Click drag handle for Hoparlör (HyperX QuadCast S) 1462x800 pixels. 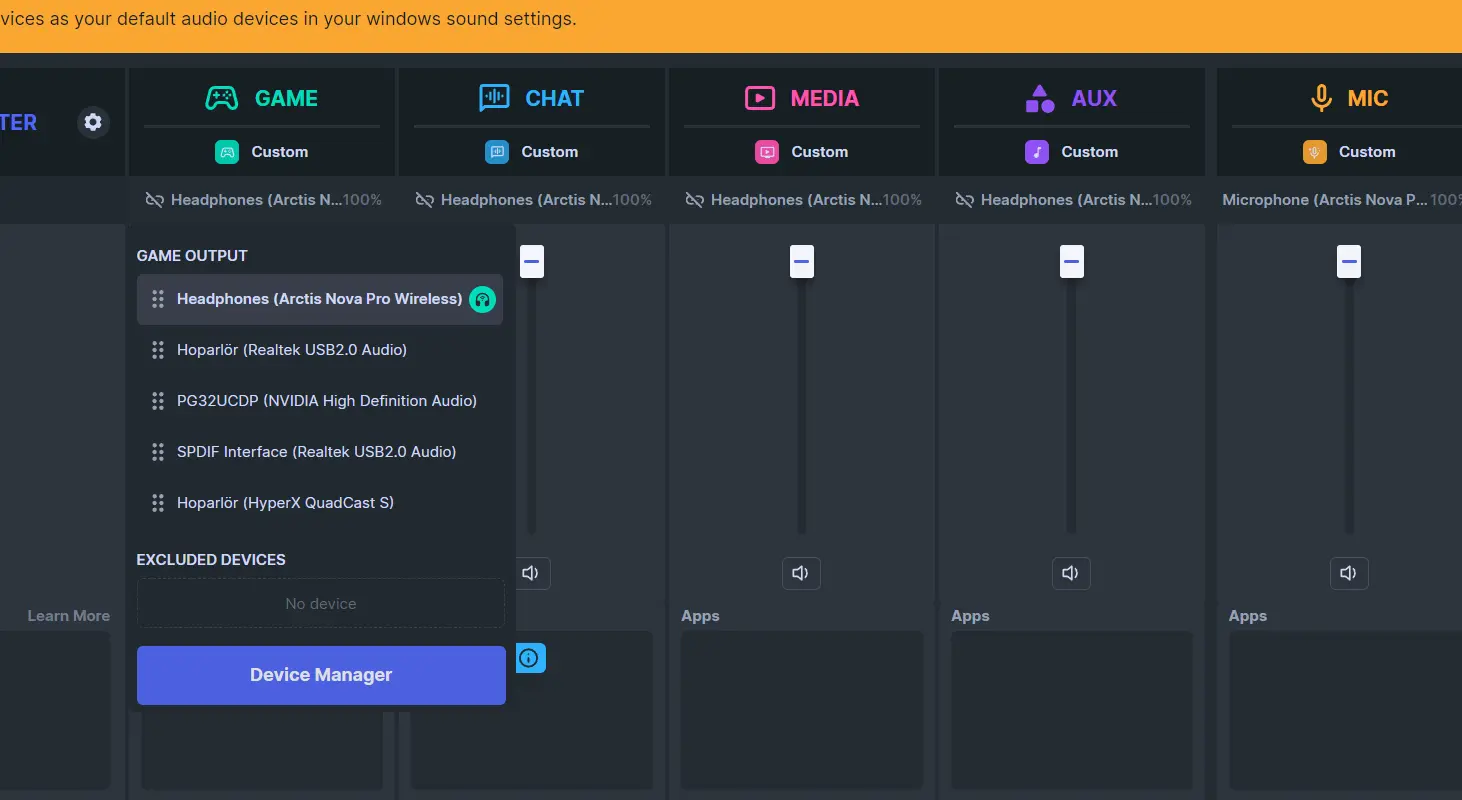158,503
